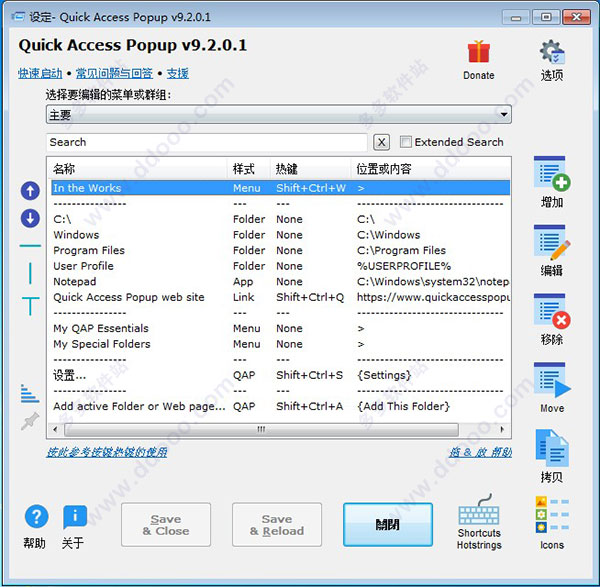Click the horizontal scrollbar thumb

coord(262,429)
